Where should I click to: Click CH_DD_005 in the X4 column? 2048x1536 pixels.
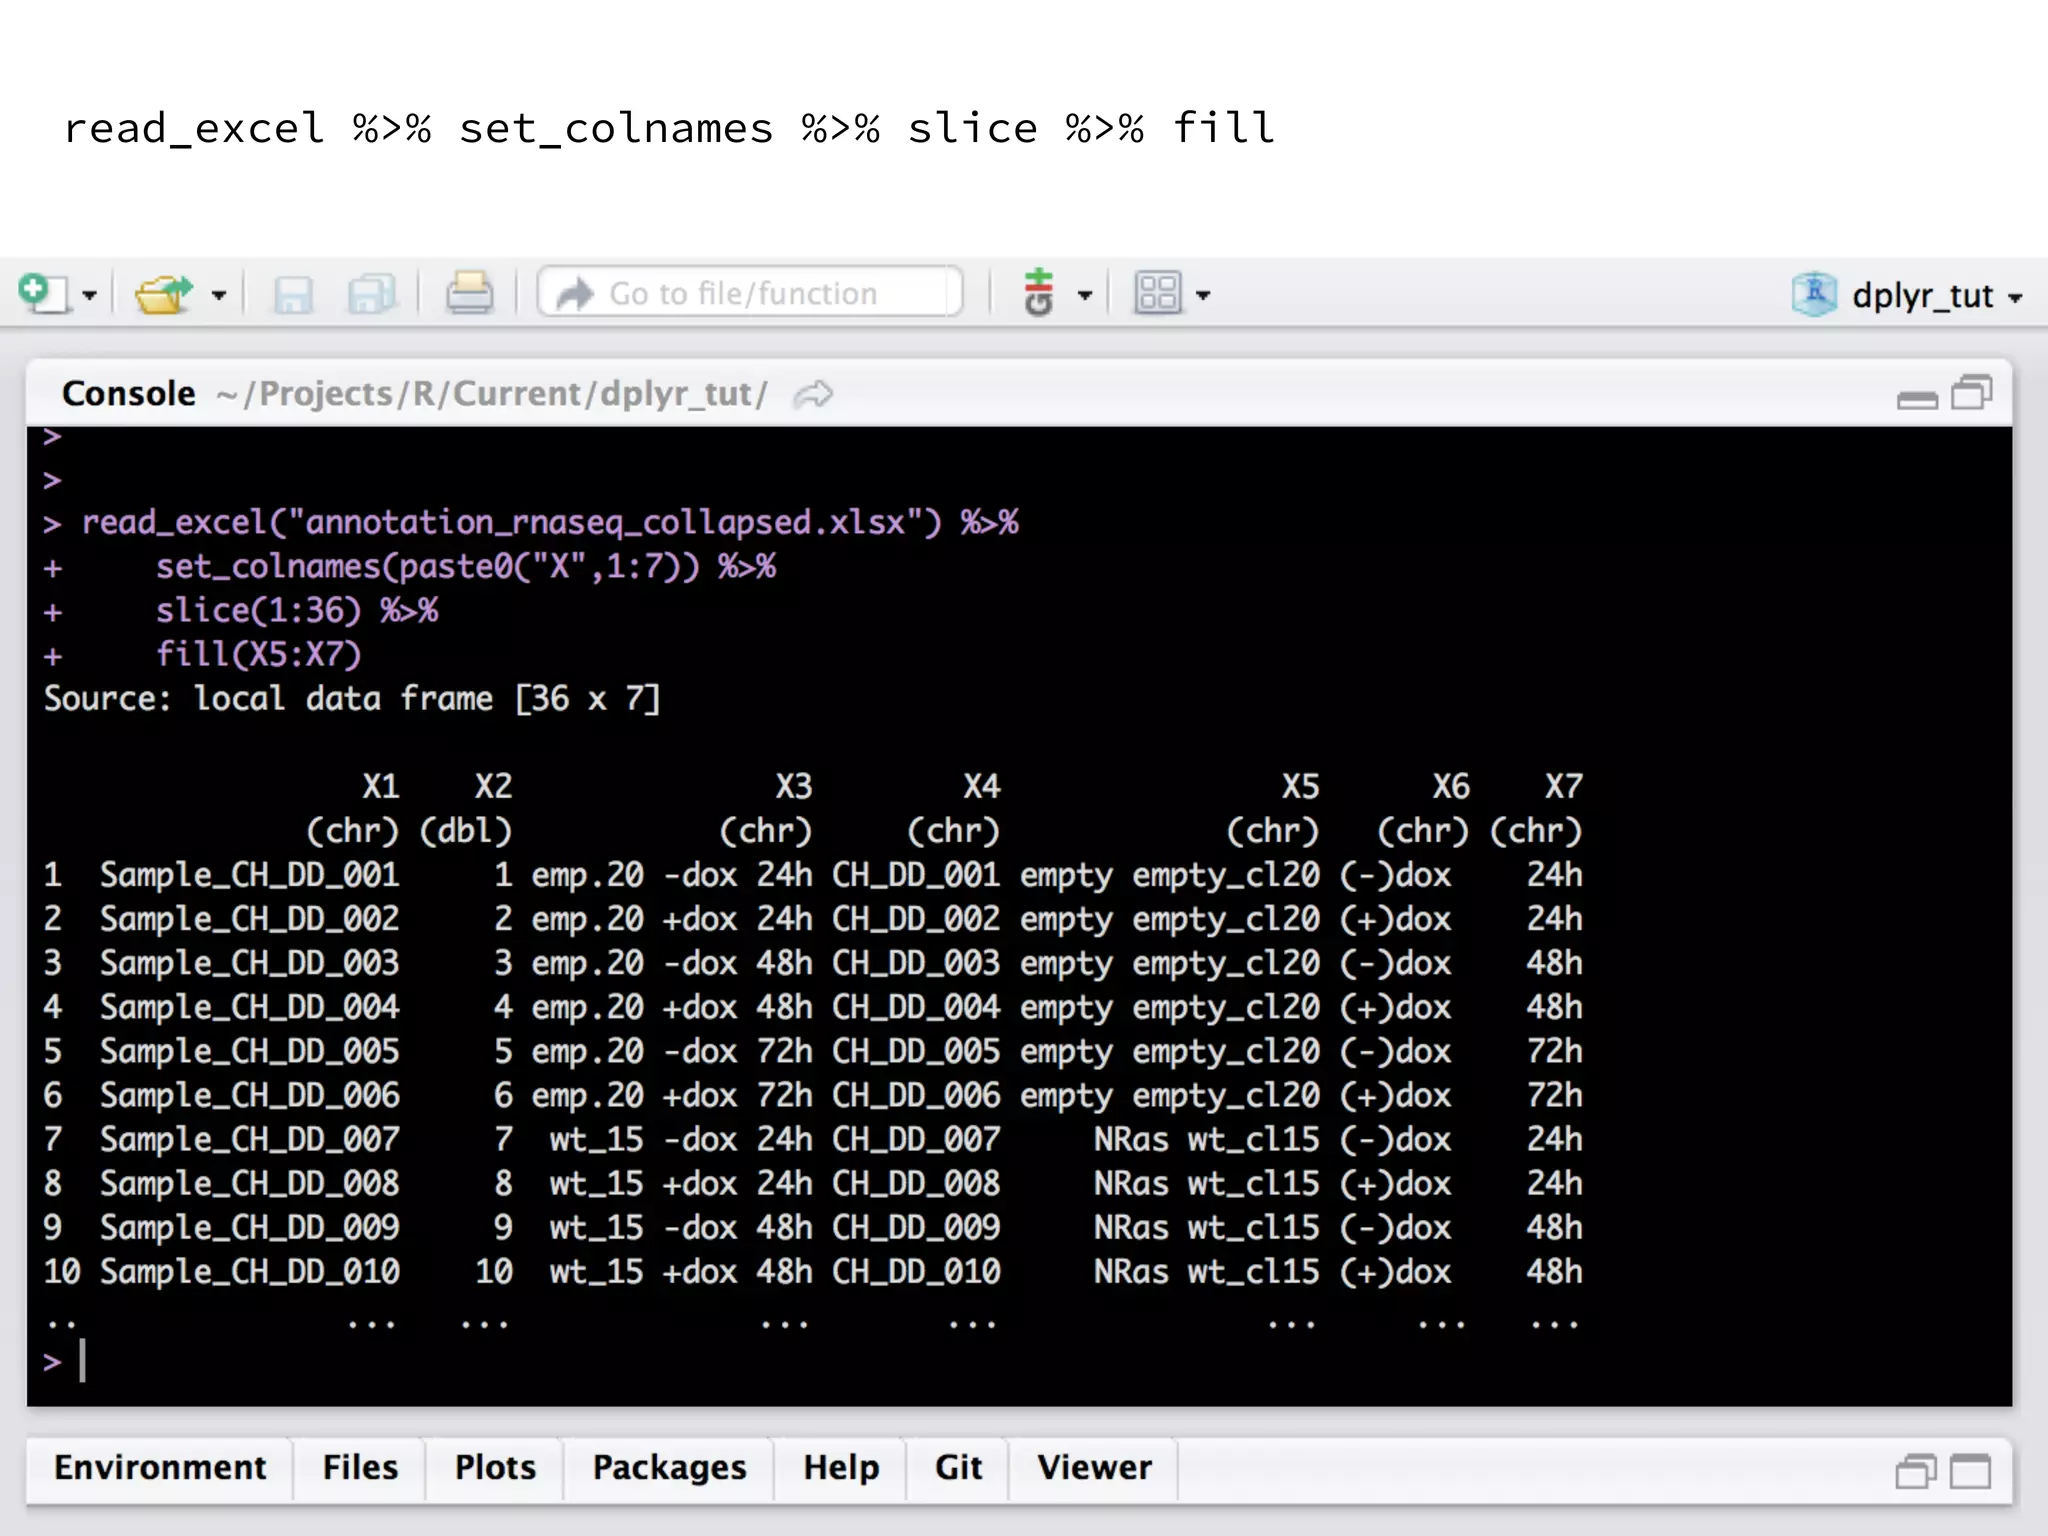[916, 1052]
